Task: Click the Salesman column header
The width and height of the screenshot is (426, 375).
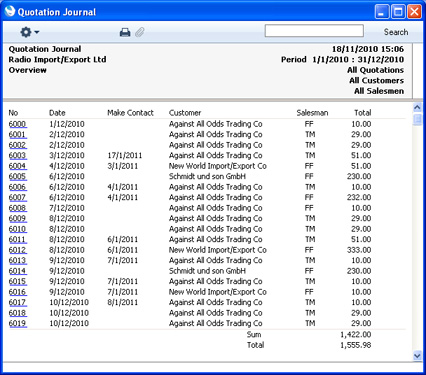Action: 312,113
